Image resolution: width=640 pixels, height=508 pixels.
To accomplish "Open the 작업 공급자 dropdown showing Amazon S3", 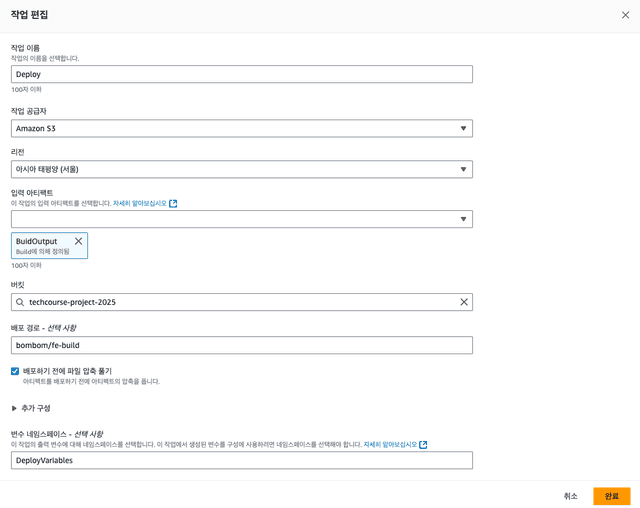I will point(242,129).
